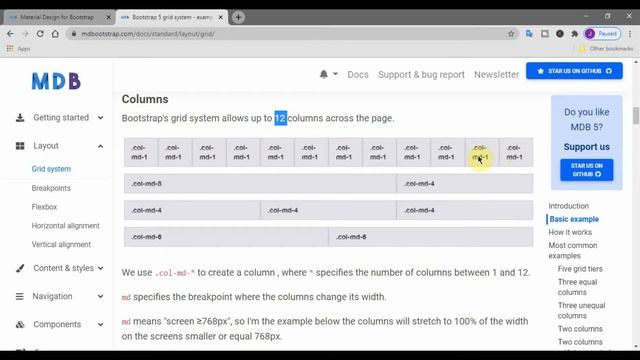This screenshot has width=640, height=360.
Task: Go back with the browser back arrow
Action: (10, 34)
